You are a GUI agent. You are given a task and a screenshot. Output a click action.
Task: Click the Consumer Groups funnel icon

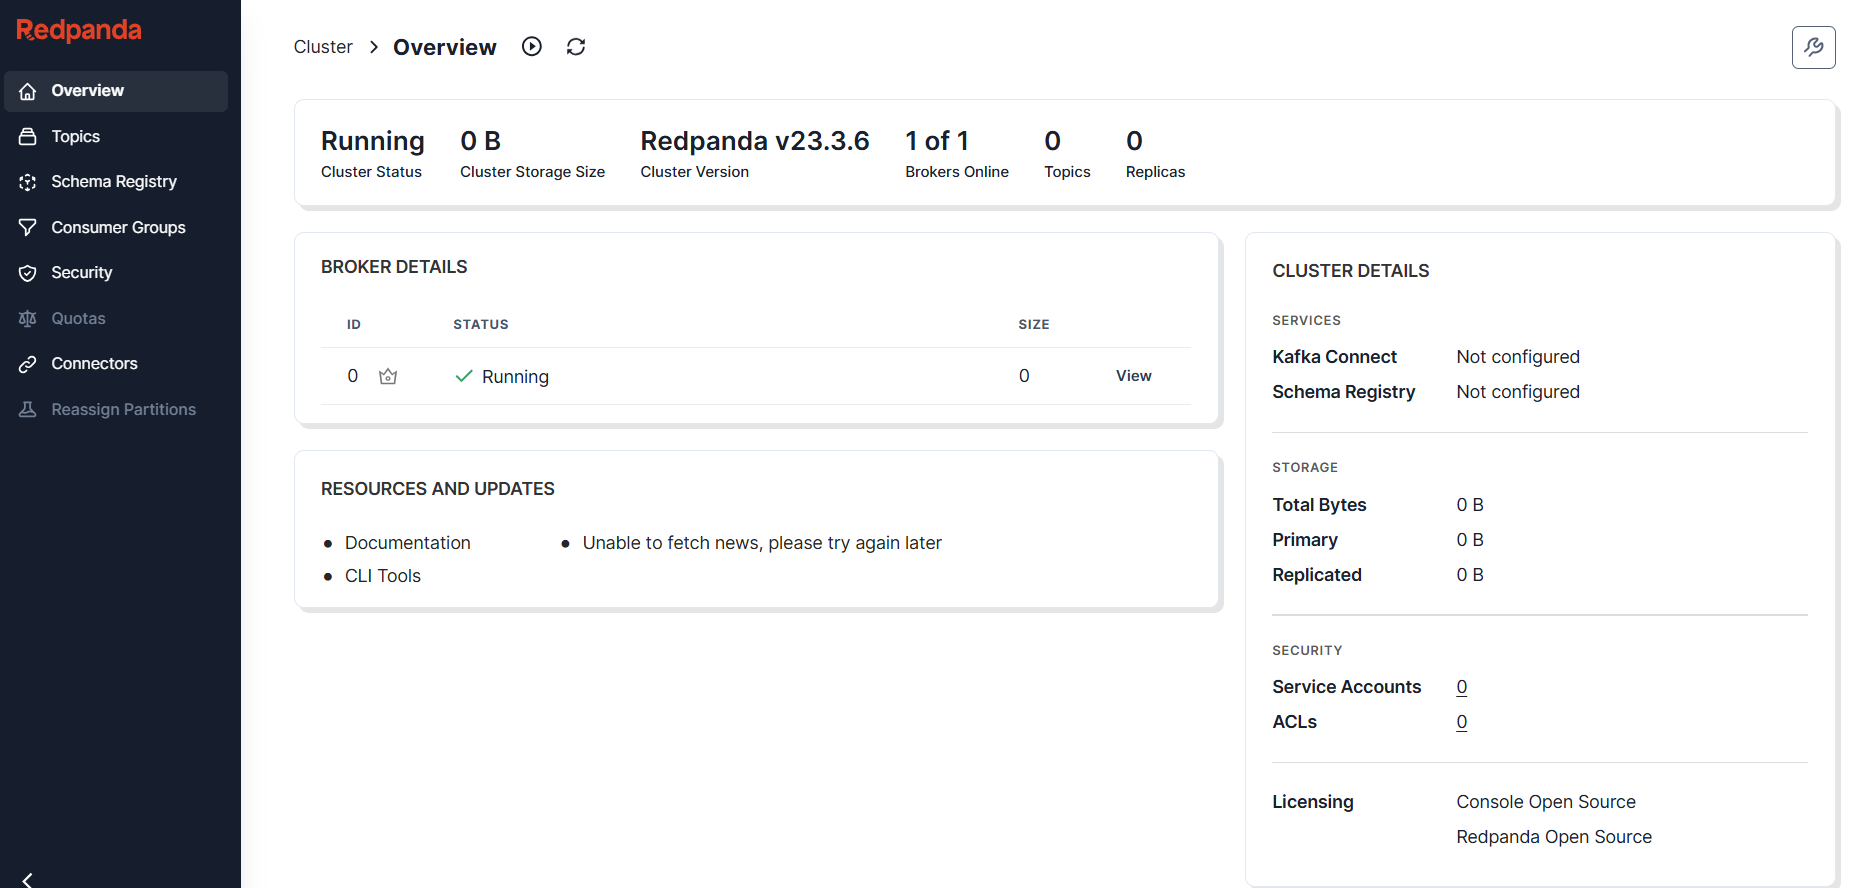point(28,227)
